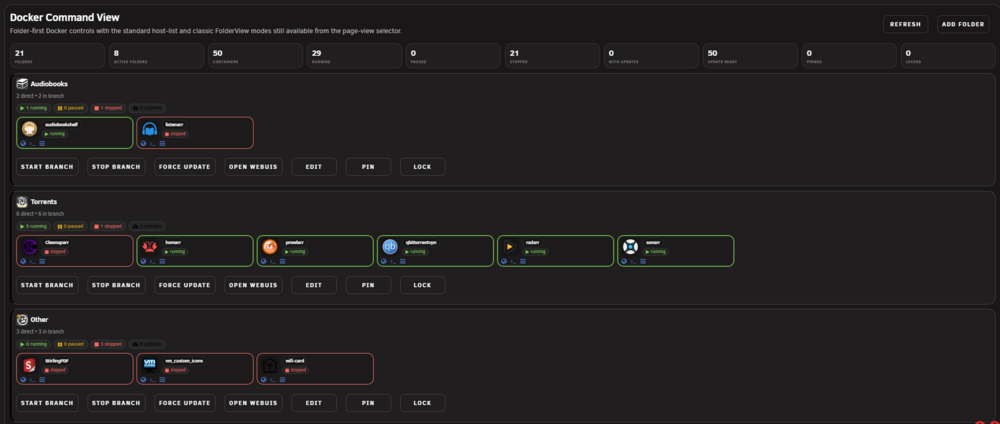Open wifi-card logs list icon
The height and width of the screenshot is (424, 1000).
[283, 379]
